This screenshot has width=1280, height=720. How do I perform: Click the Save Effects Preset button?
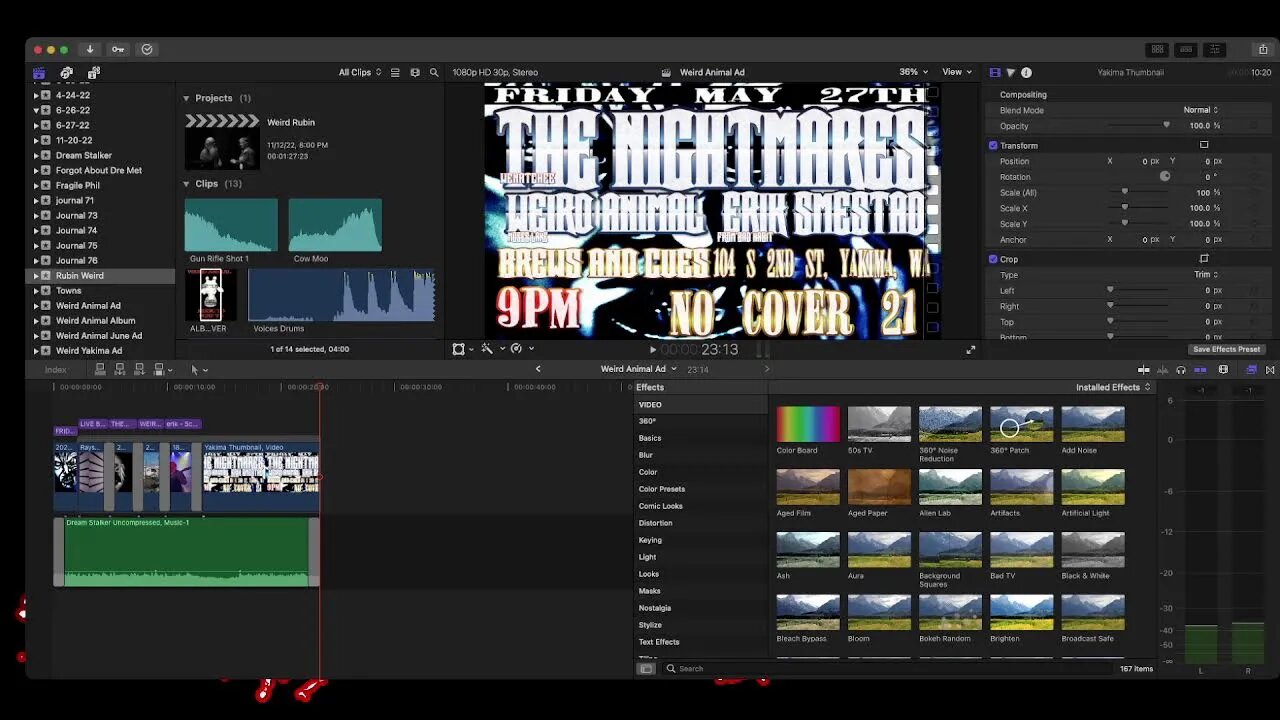(1226, 349)
